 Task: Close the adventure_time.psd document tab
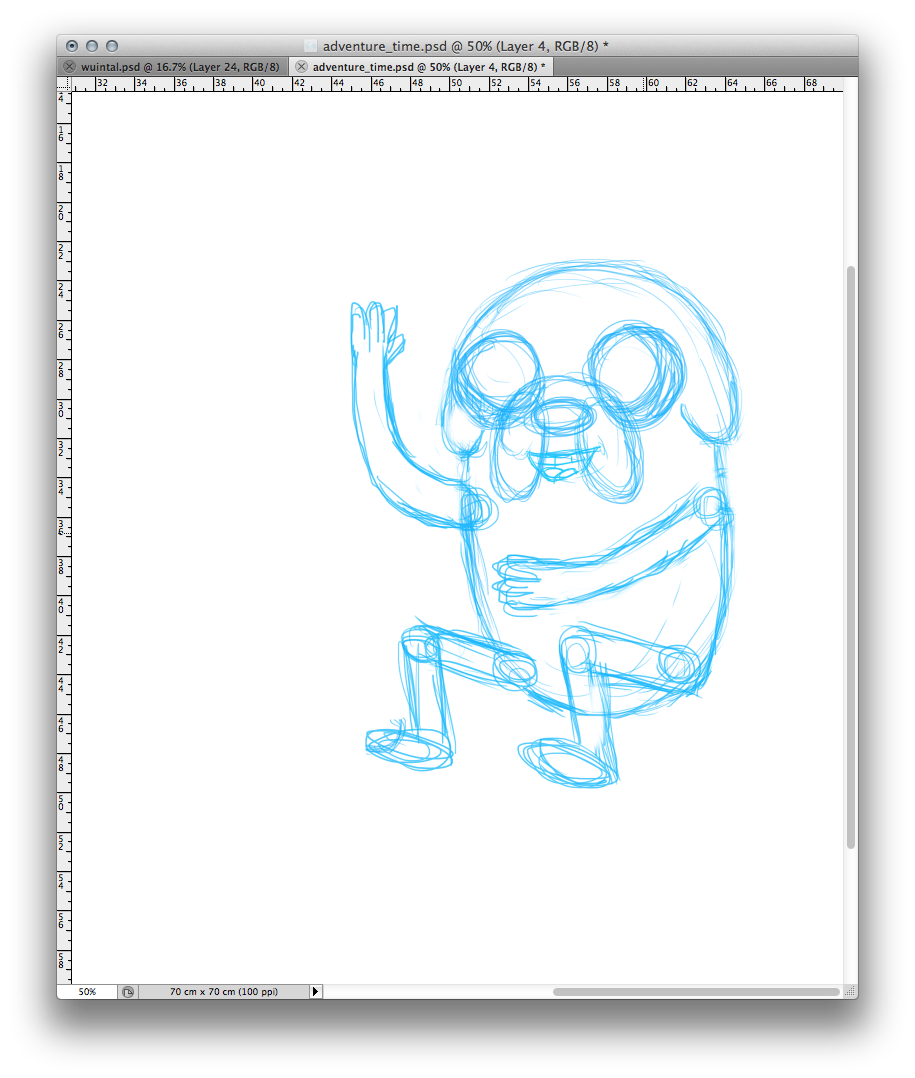(x=301, y=66)
